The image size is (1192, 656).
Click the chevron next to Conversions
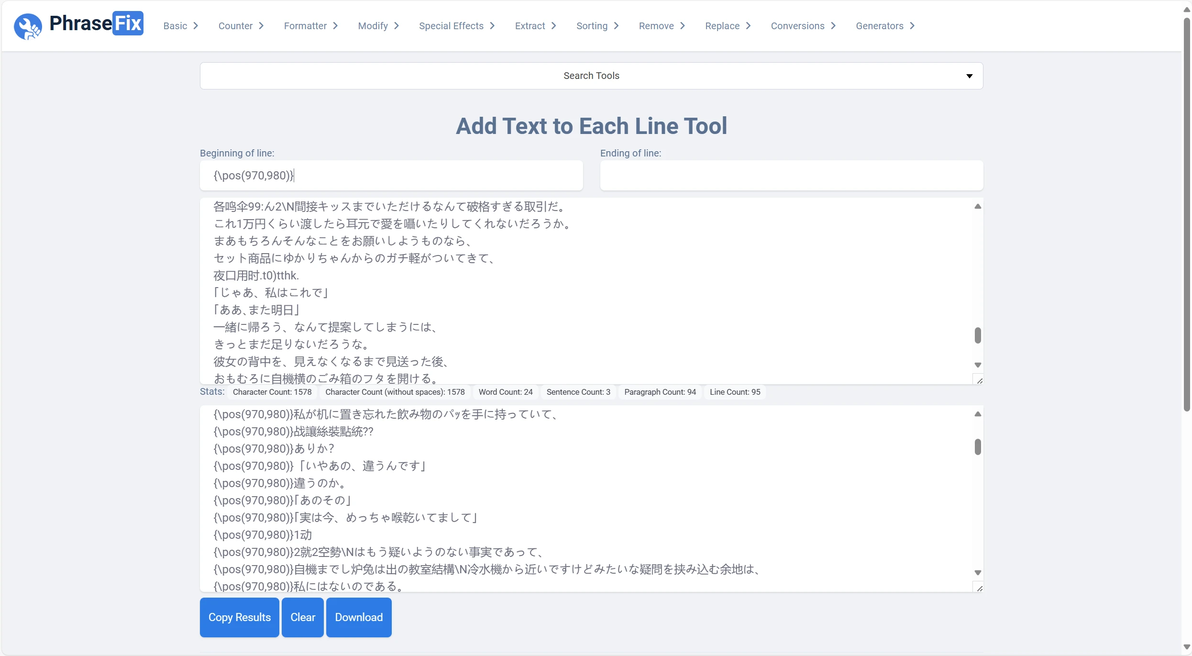click(832, 26)
